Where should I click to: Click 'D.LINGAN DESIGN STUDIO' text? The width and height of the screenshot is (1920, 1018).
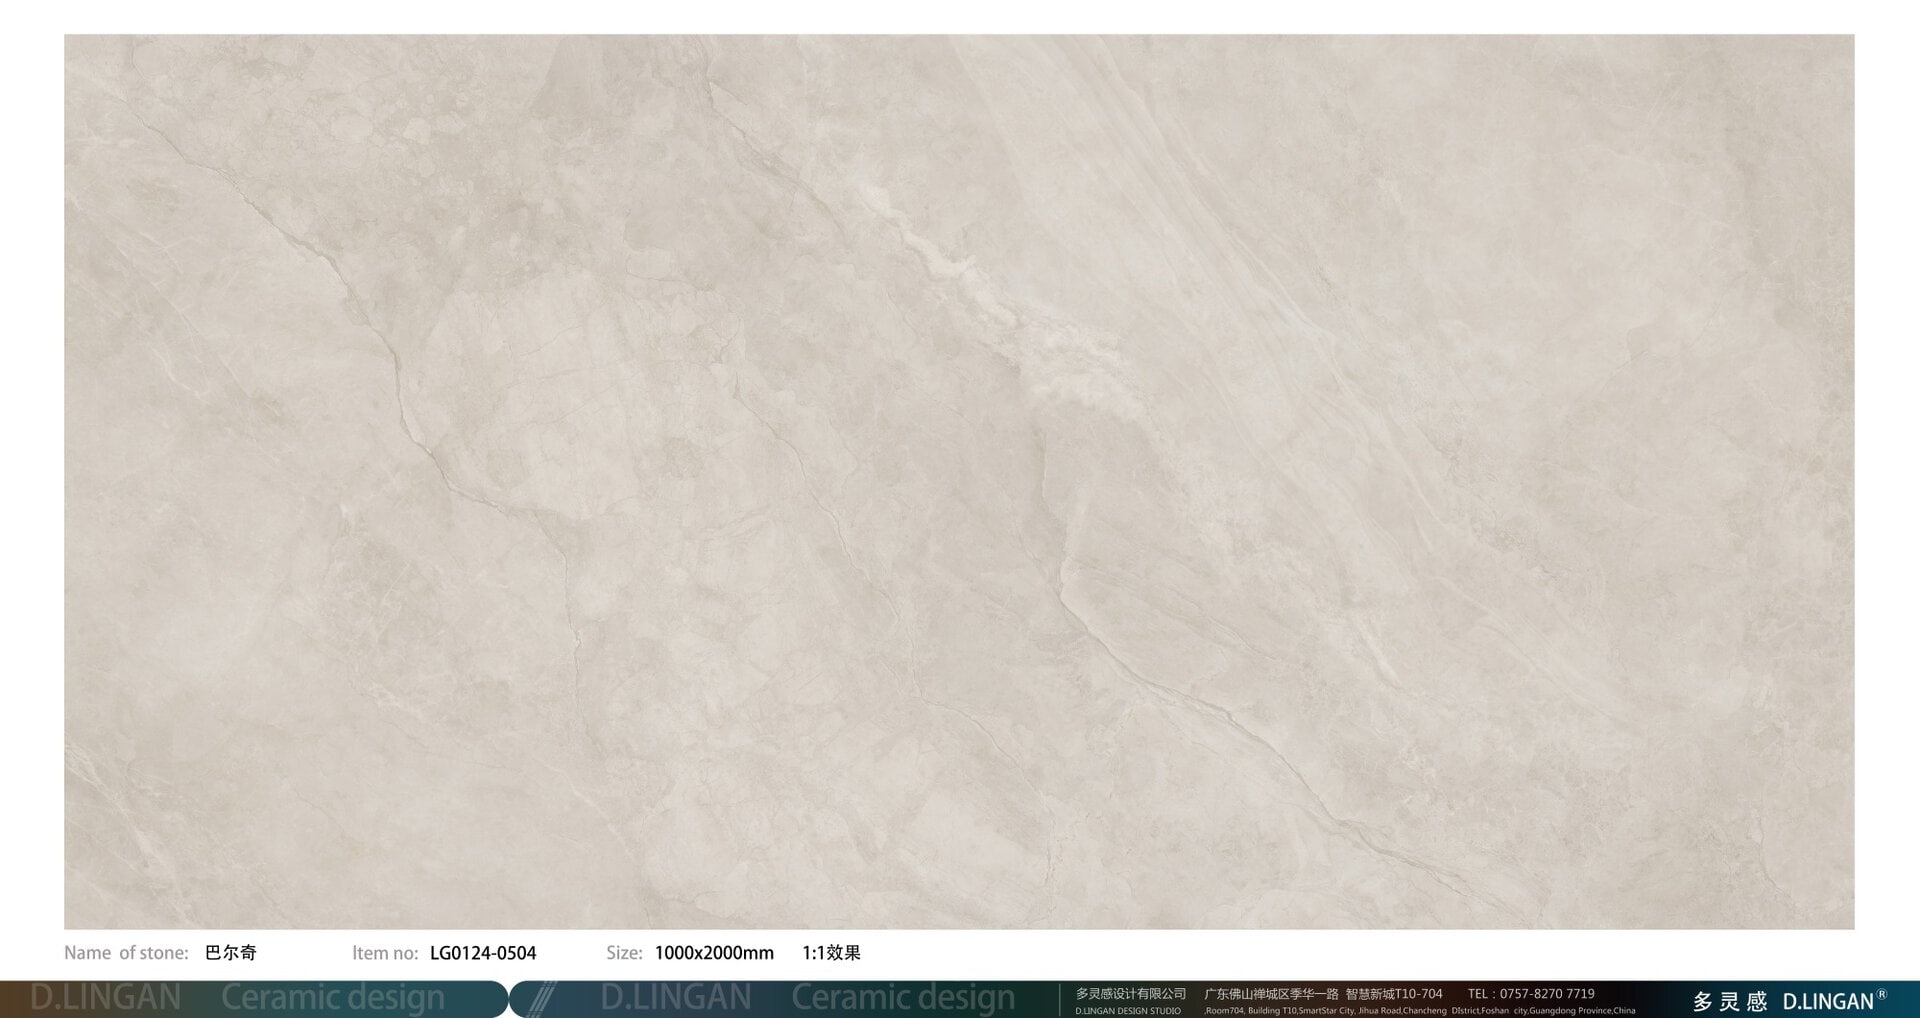tap(1128, 1011)
